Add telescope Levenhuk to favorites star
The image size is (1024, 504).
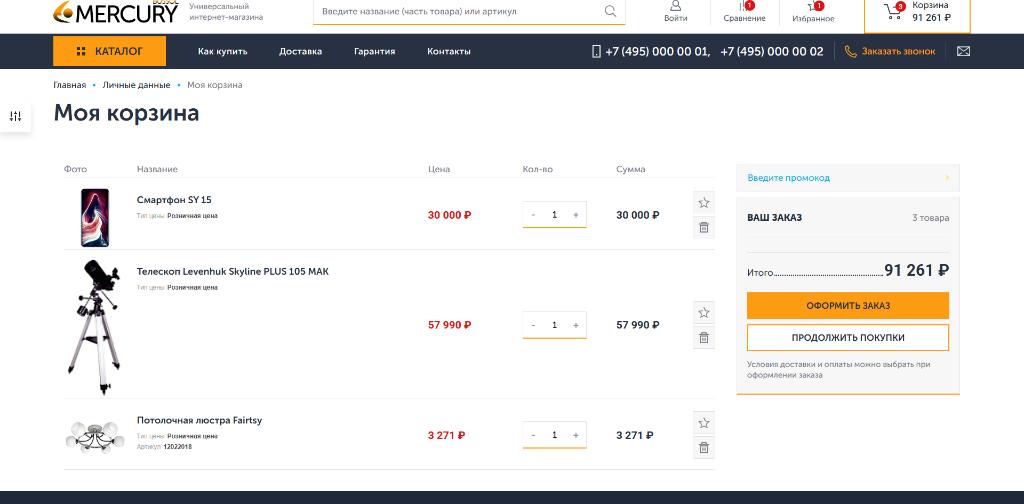(x=704, y=313)
